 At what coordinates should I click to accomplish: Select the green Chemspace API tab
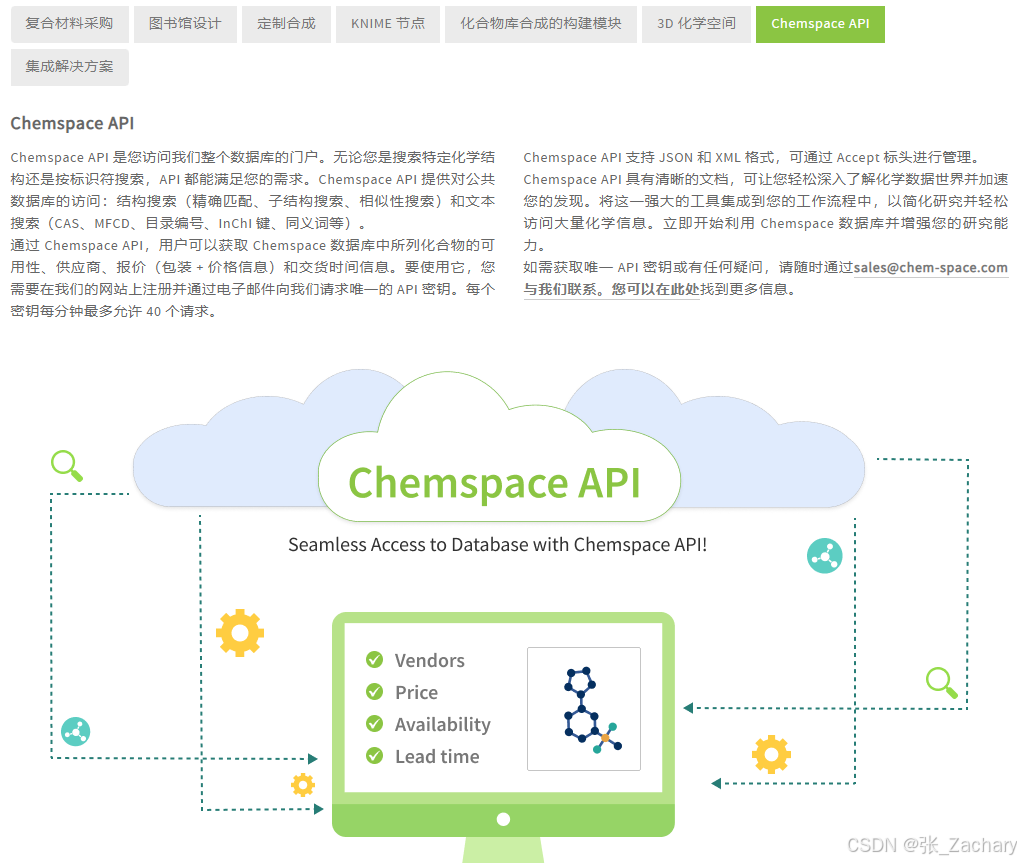pos(820,24)
